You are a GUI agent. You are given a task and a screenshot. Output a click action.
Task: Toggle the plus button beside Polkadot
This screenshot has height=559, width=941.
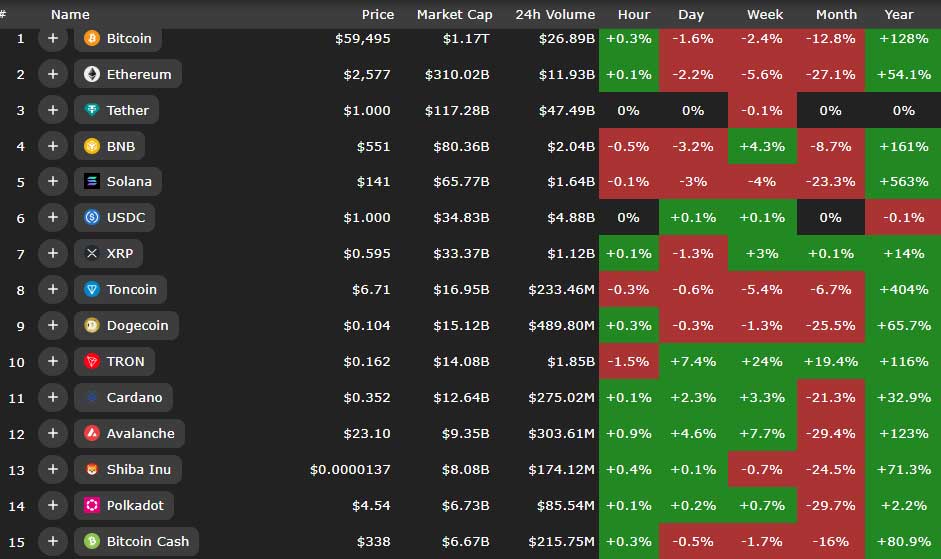(x=52, y=506)
